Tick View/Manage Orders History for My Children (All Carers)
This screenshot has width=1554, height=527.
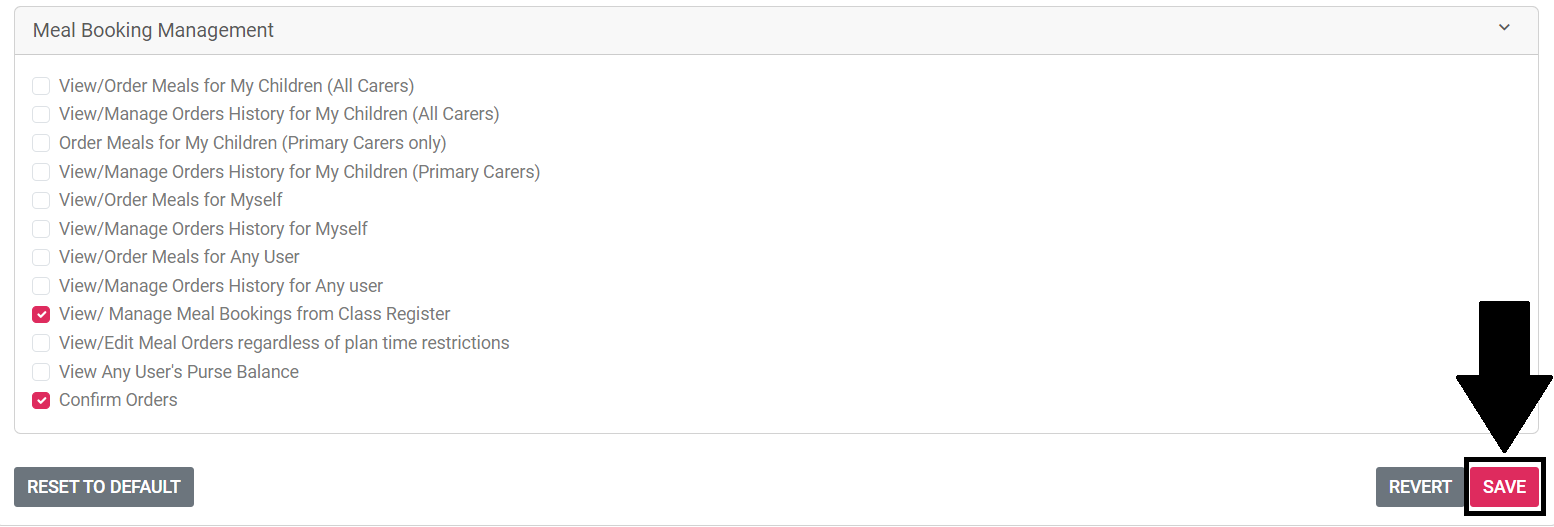41,114
